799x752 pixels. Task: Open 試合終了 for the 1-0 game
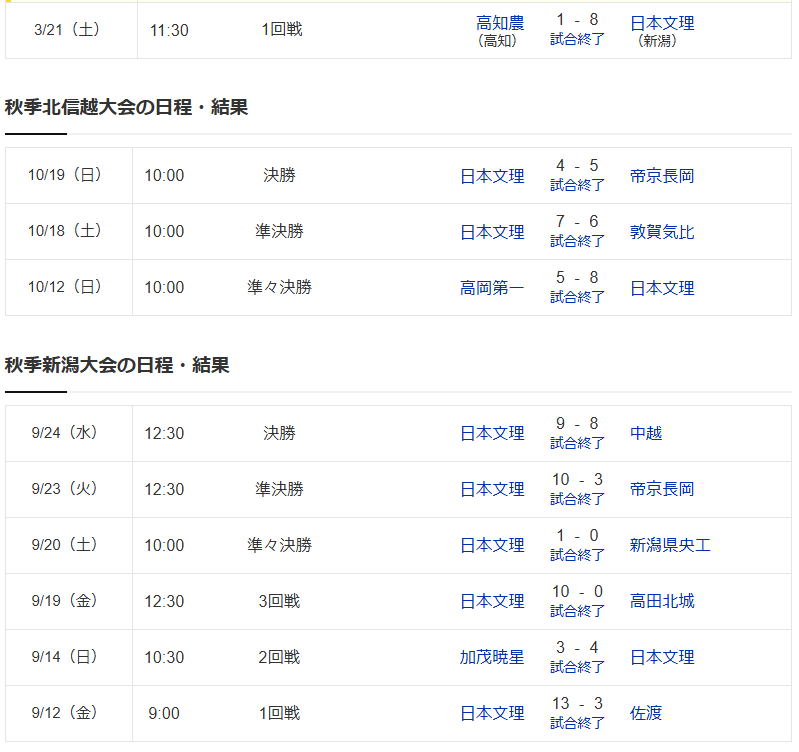(x=577, y=555)
